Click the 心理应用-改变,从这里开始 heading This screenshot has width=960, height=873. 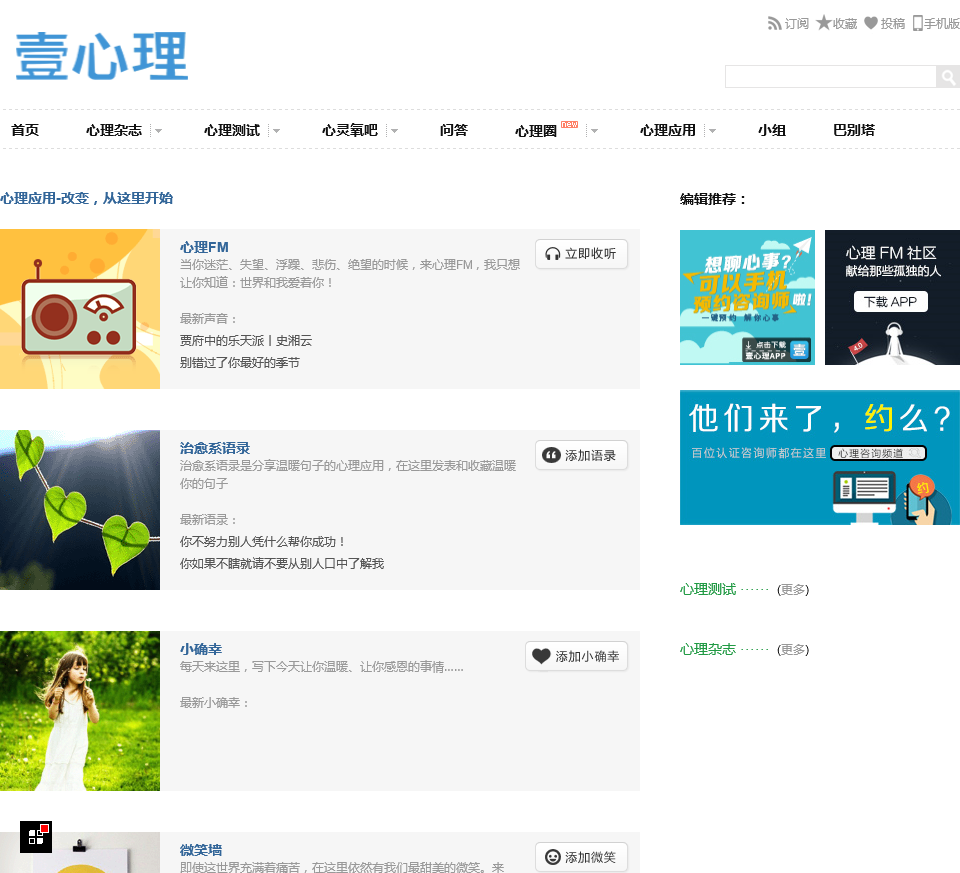[86, 198]
